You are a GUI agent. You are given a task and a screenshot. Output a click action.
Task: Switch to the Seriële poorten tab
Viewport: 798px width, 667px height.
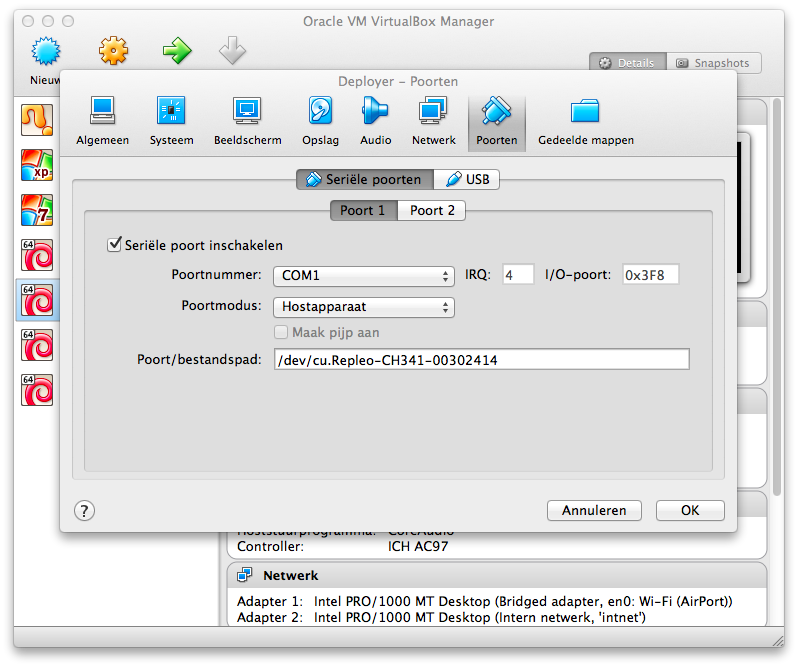click(364, 179)
